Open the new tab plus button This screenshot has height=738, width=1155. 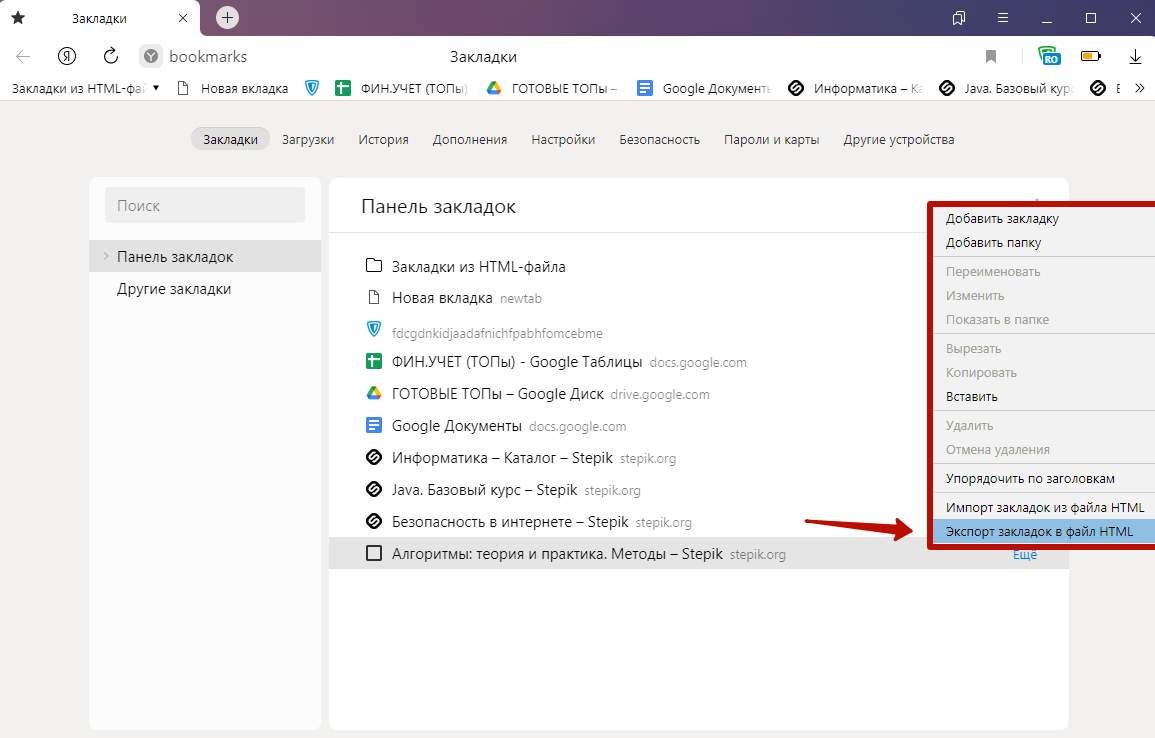pos(228,18)
